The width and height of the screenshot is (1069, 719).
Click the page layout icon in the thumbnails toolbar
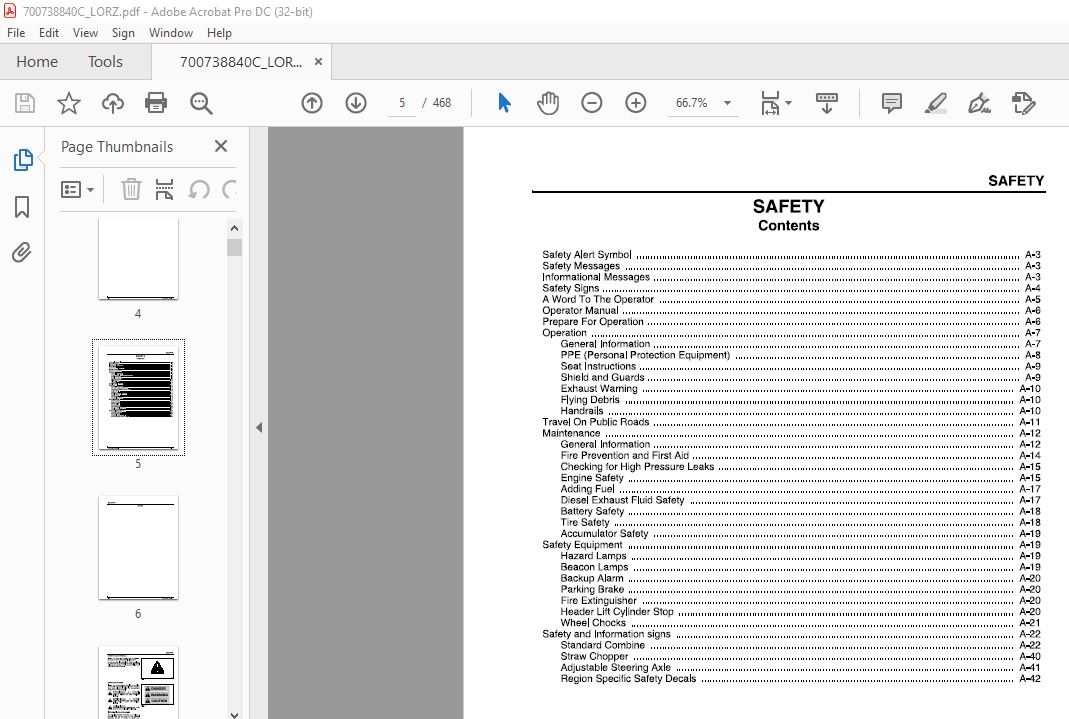[x=164, y=189]
